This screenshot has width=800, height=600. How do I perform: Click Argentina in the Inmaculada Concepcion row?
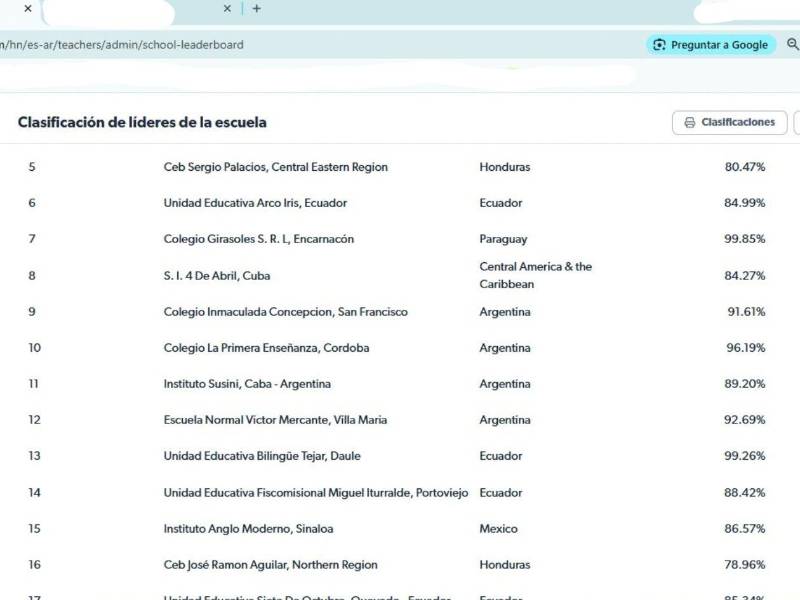click(x=505, y=312)
